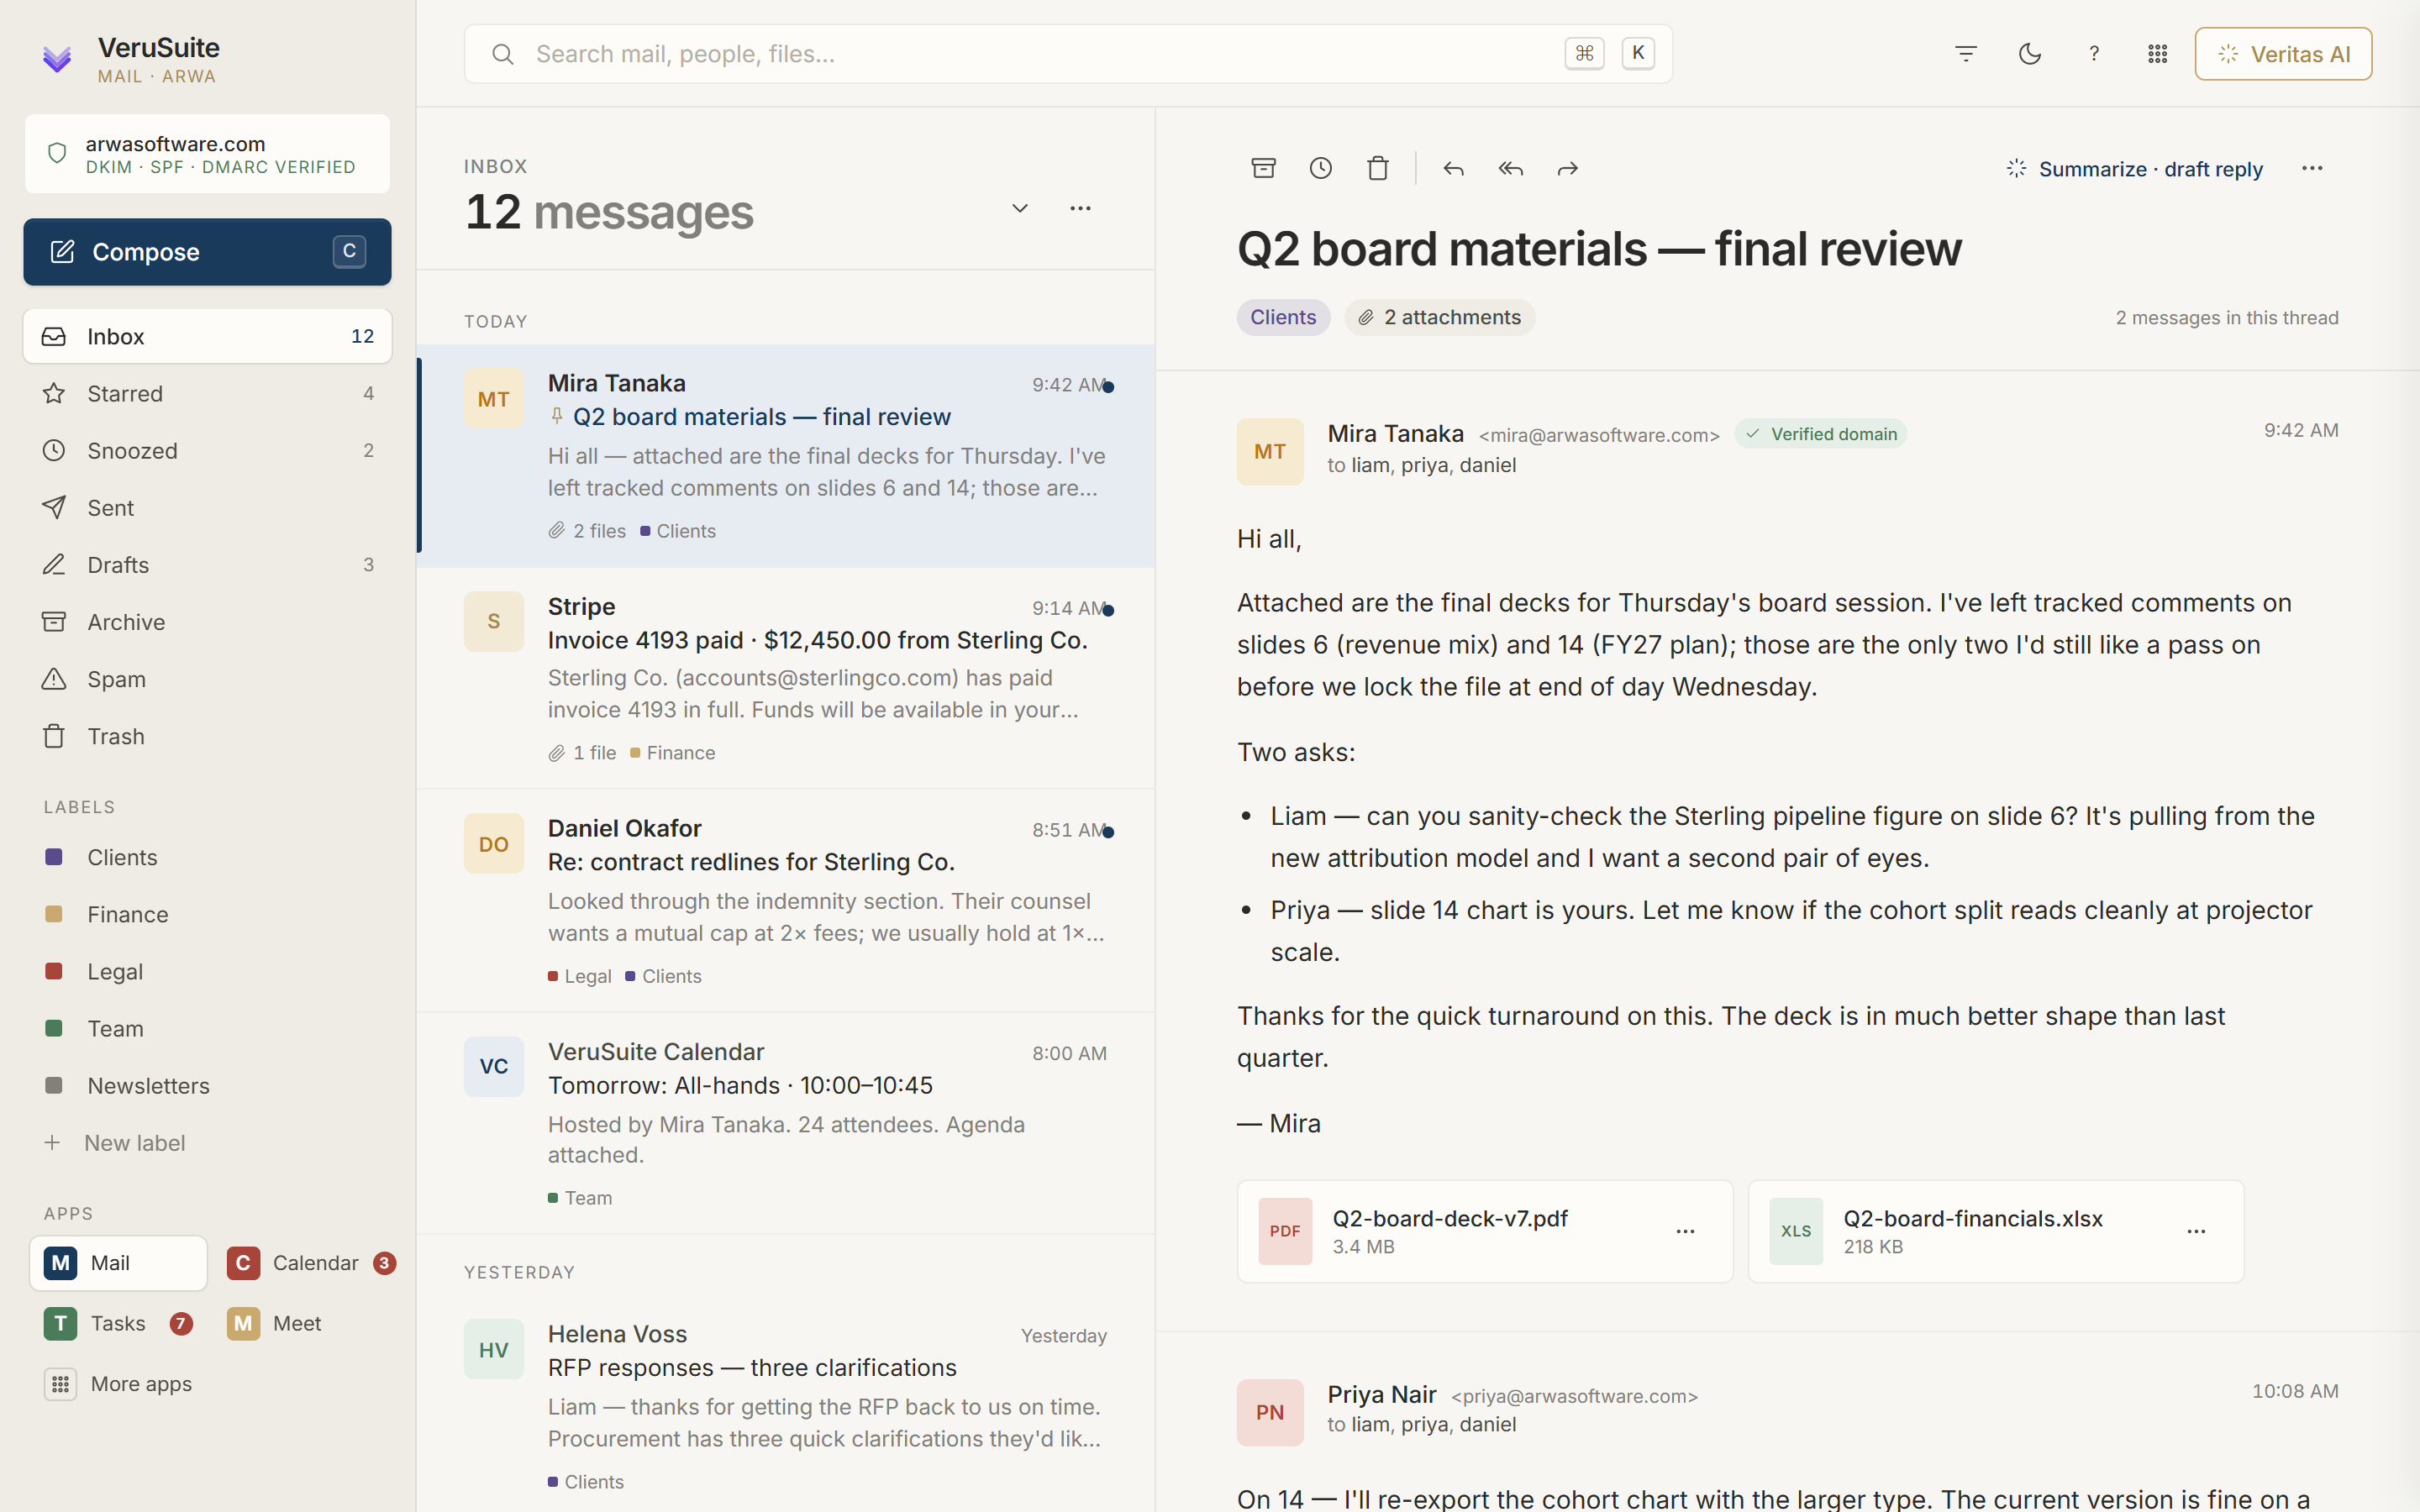
Task: Click Helena Voss HV avatar in list
Action: coord(494,1349)
